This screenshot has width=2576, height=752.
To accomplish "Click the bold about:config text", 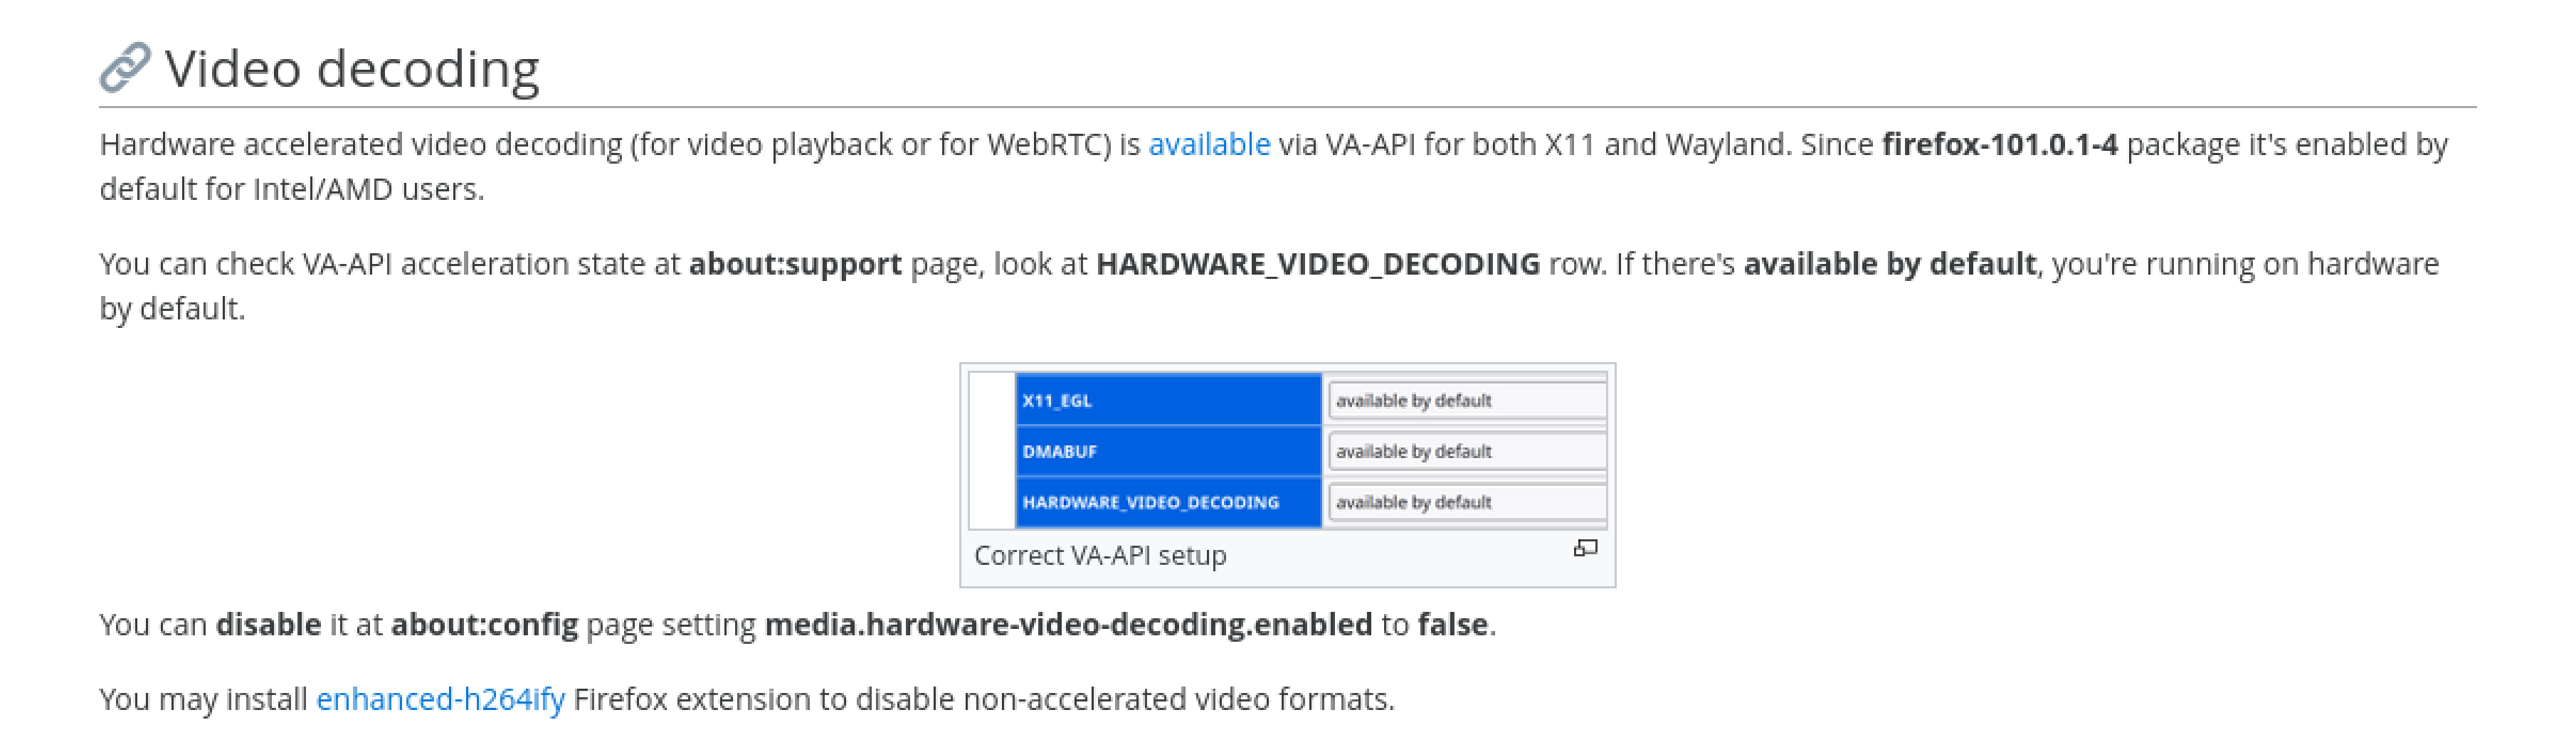I will (484, 625).
